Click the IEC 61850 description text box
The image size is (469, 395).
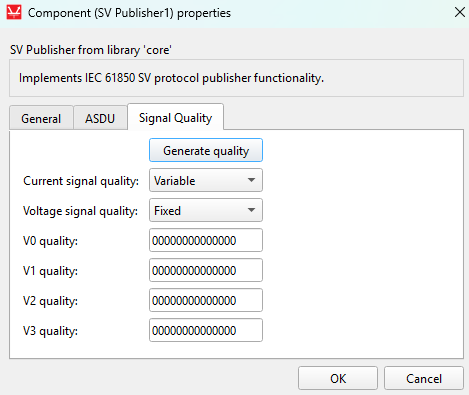click(236, 78)
